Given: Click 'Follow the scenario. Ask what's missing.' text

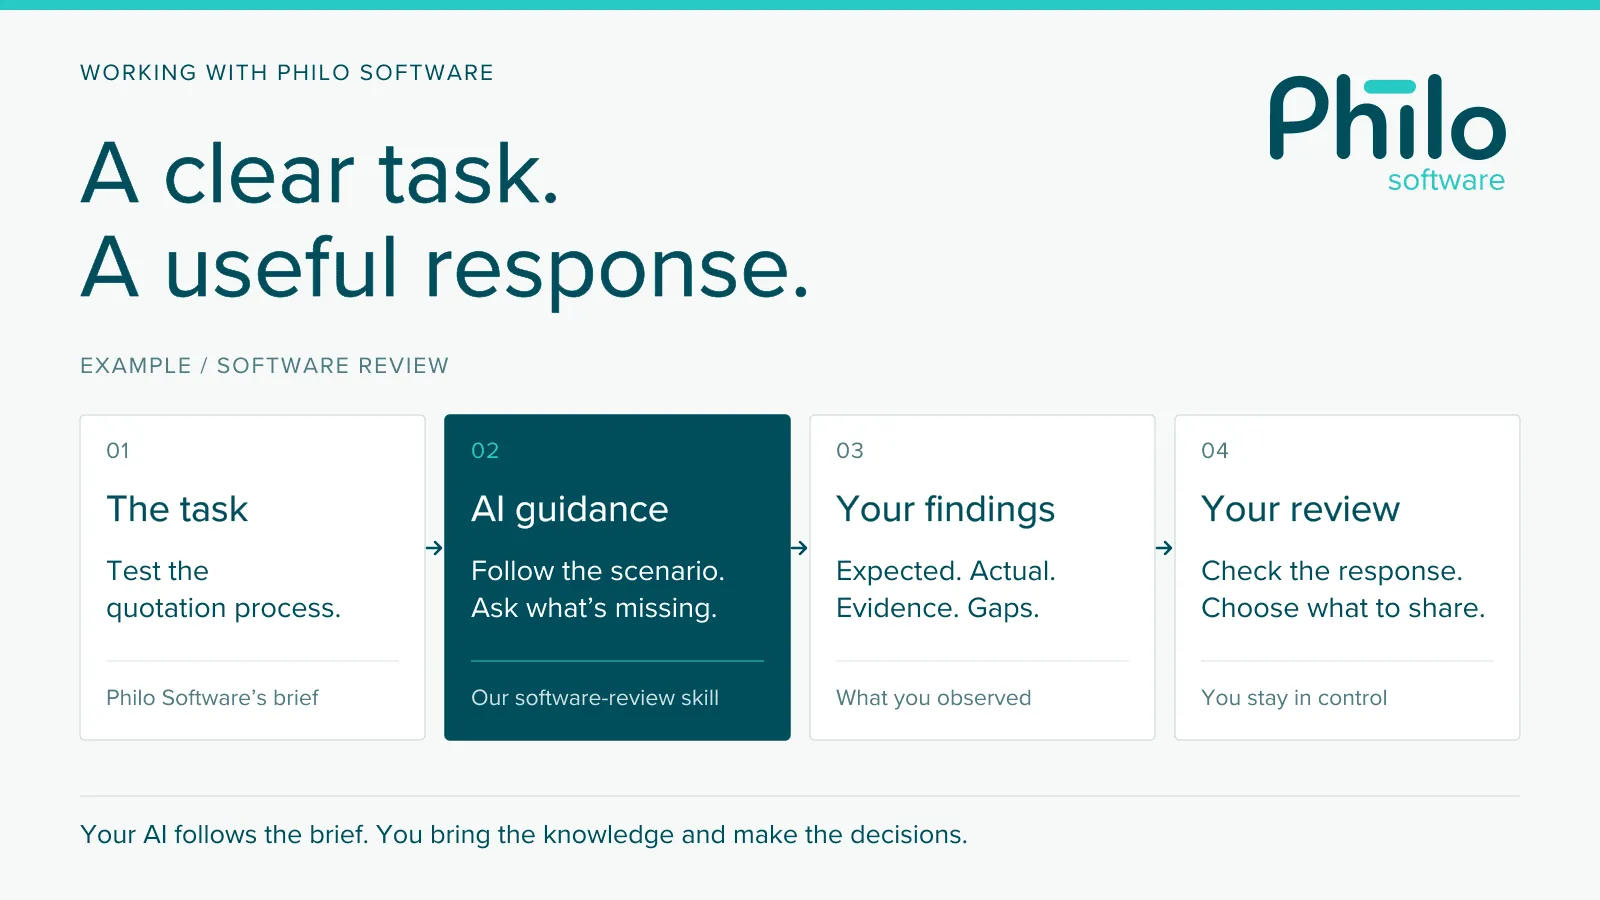Looking at the screenshot, I should [598, 589].
